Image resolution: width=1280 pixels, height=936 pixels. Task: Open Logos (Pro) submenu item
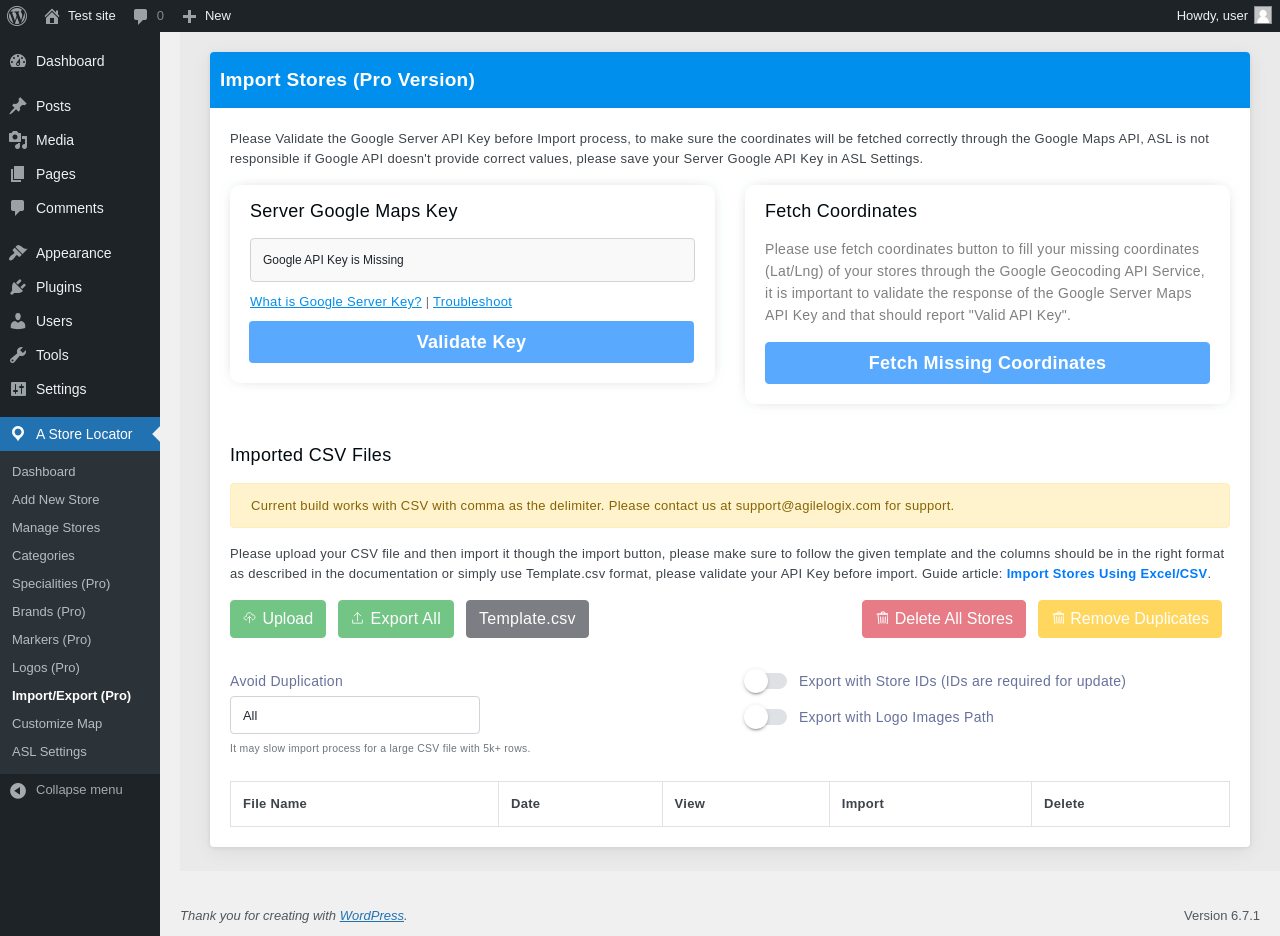click(80, 668)
